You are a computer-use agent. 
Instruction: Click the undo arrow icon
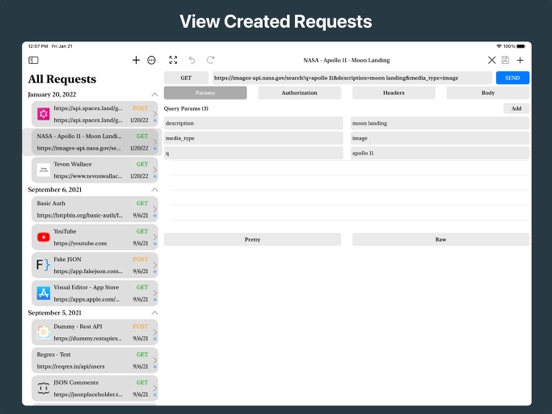[x=192, y=60]
